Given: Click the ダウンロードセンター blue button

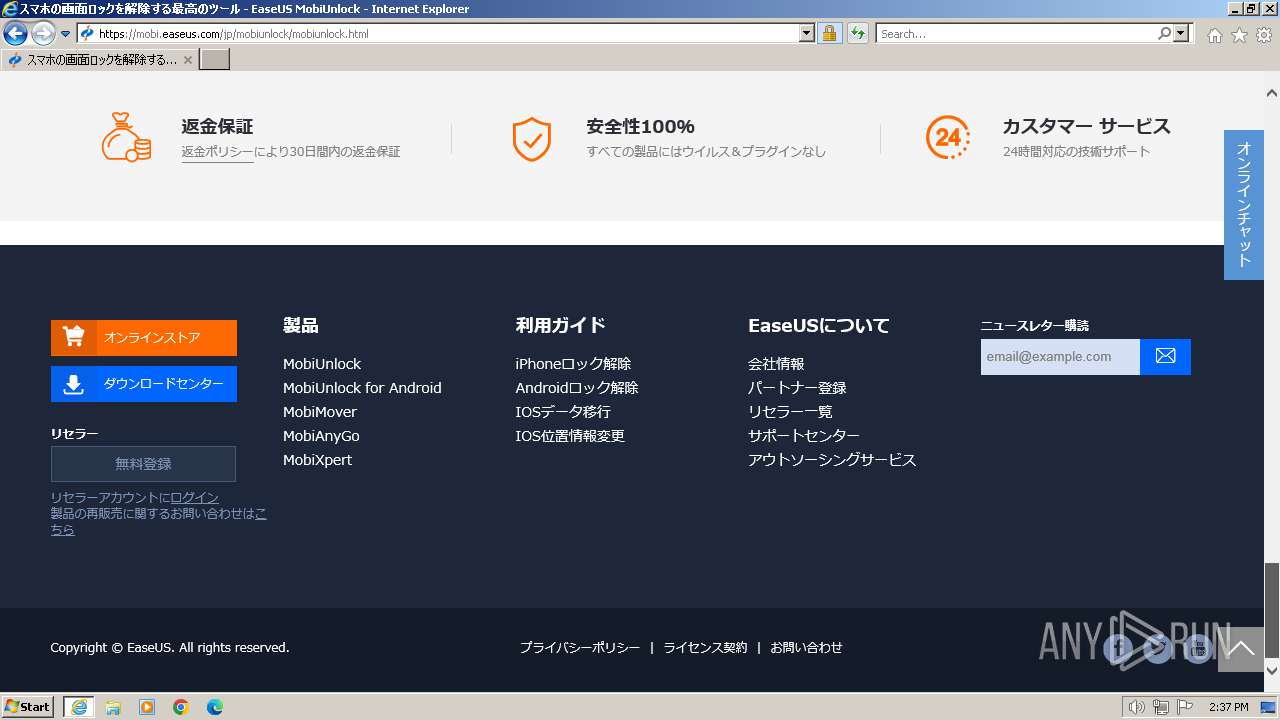Looking at the screenshot, I should click(144, 384).
